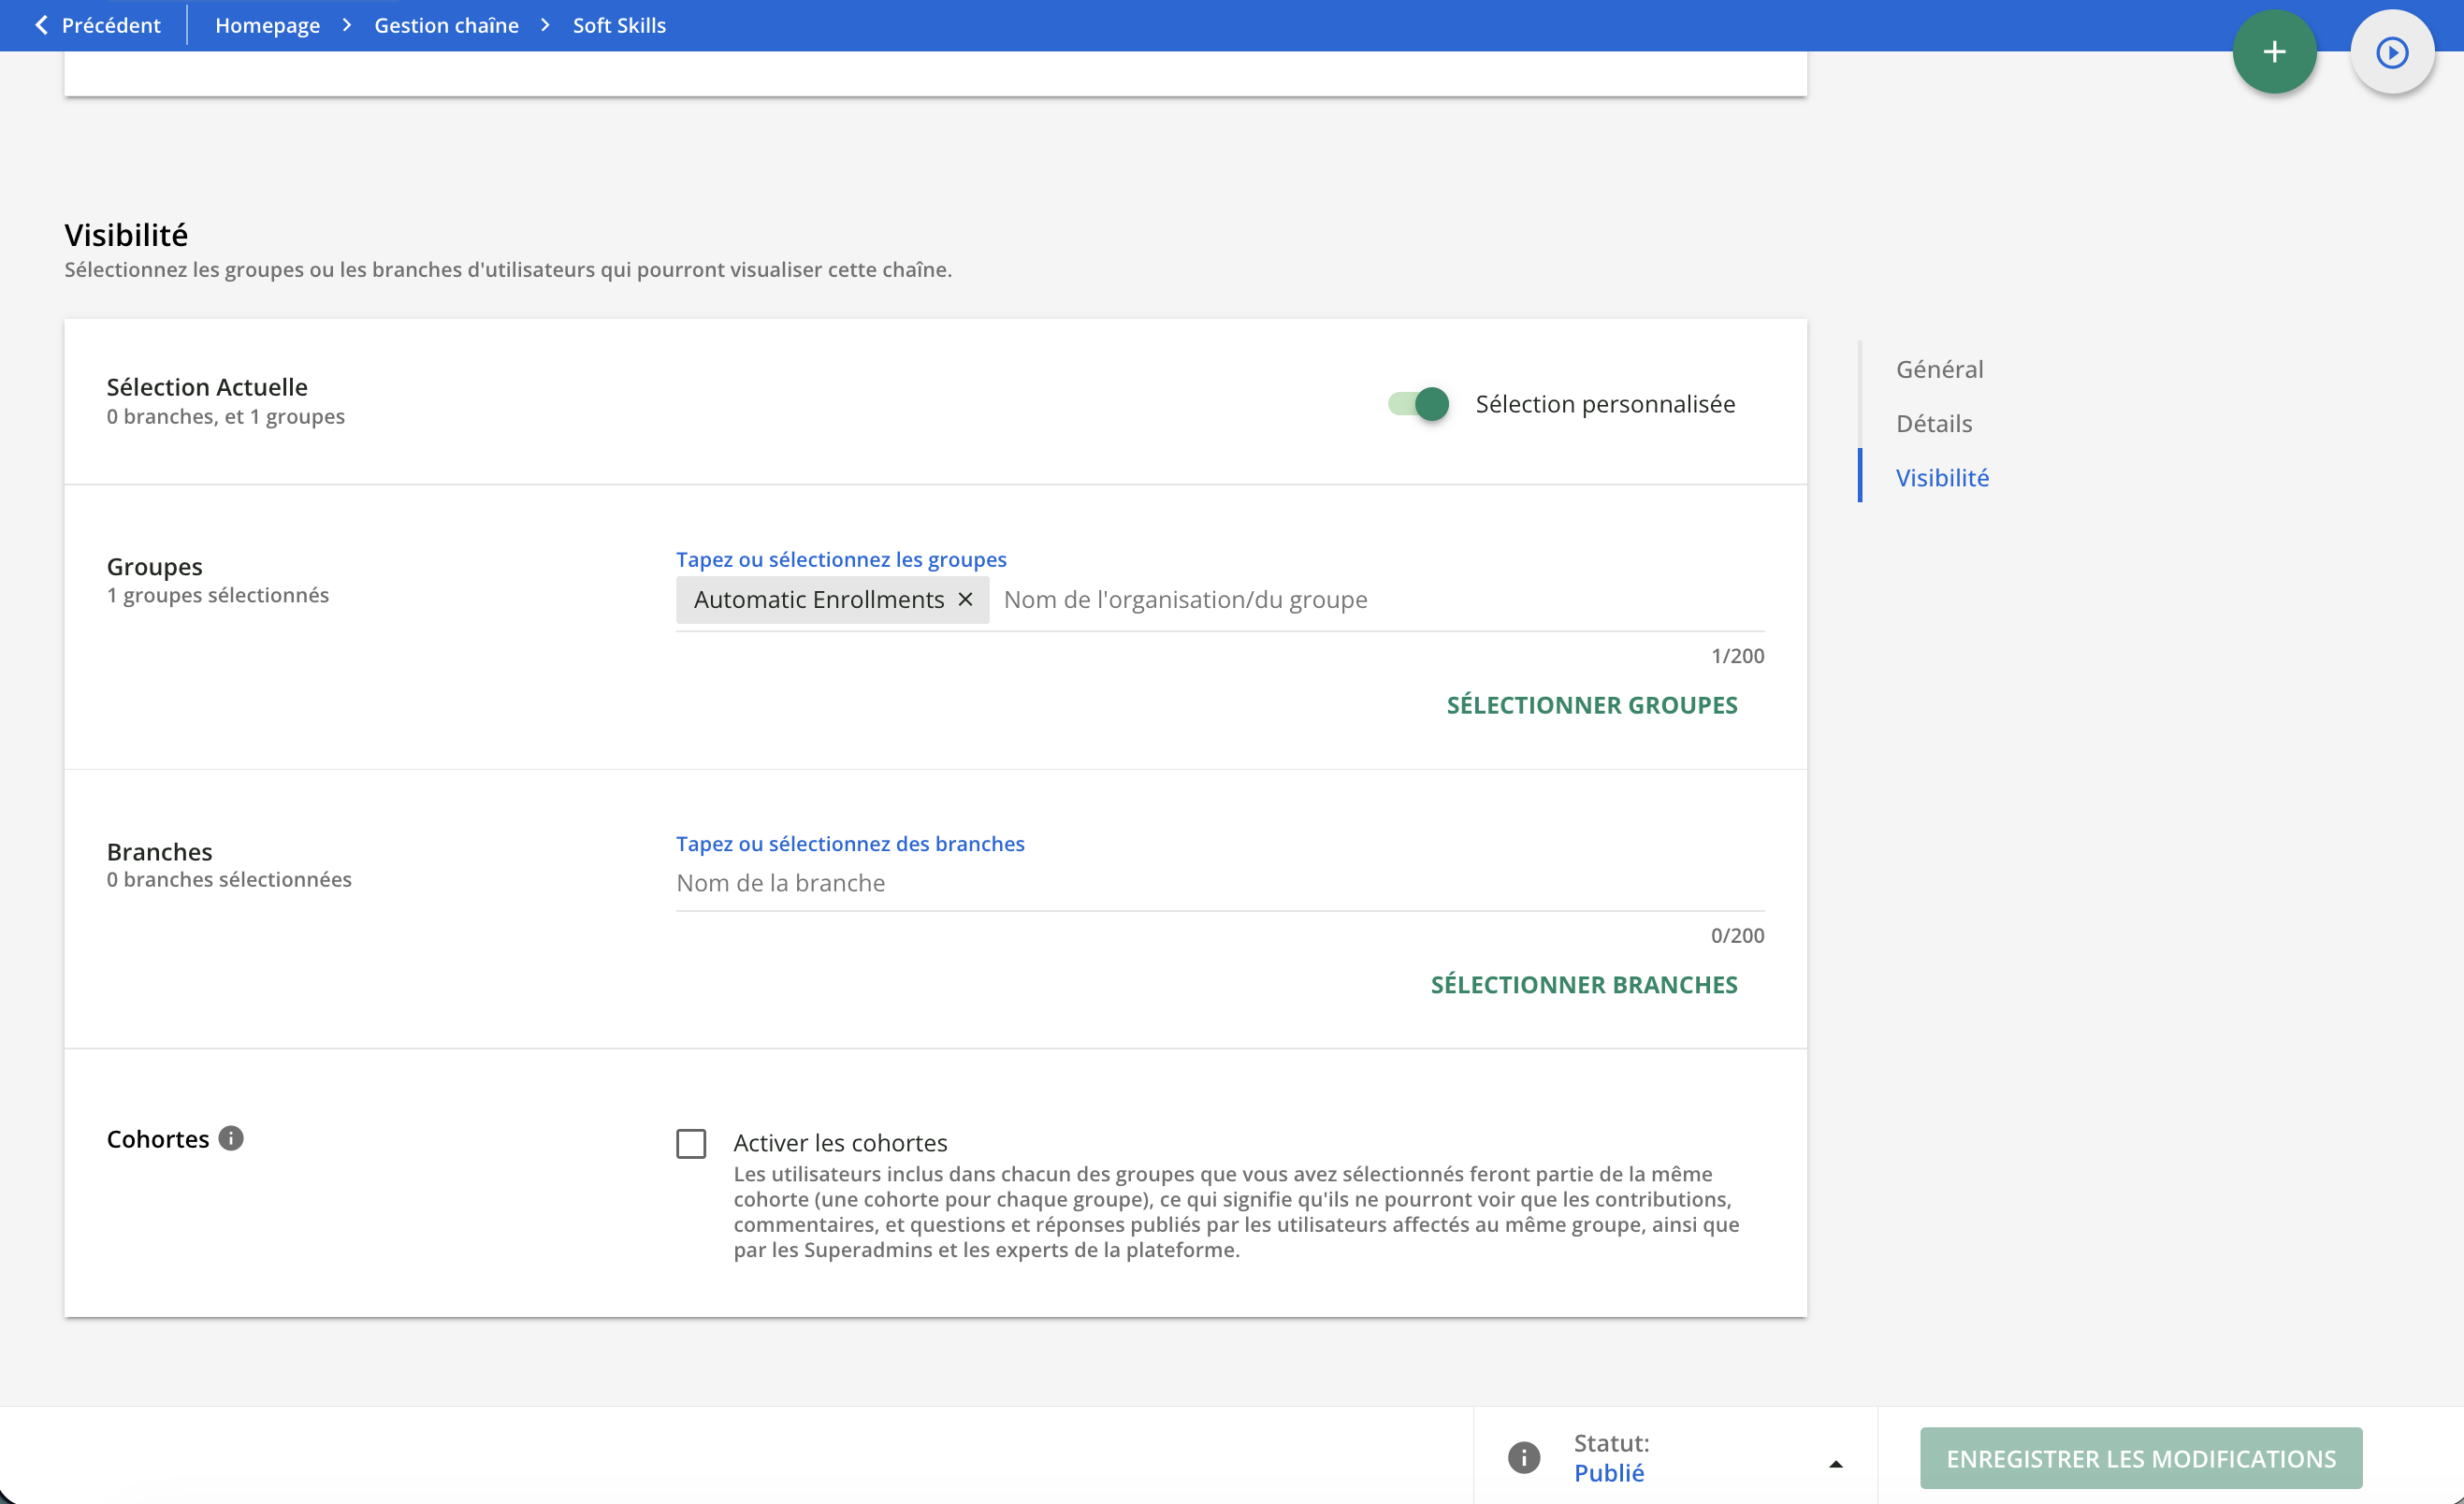Viewport: 2464px width, 1504px height.
Task: Click the circular play preview icon
Action: pos(2391,52)
